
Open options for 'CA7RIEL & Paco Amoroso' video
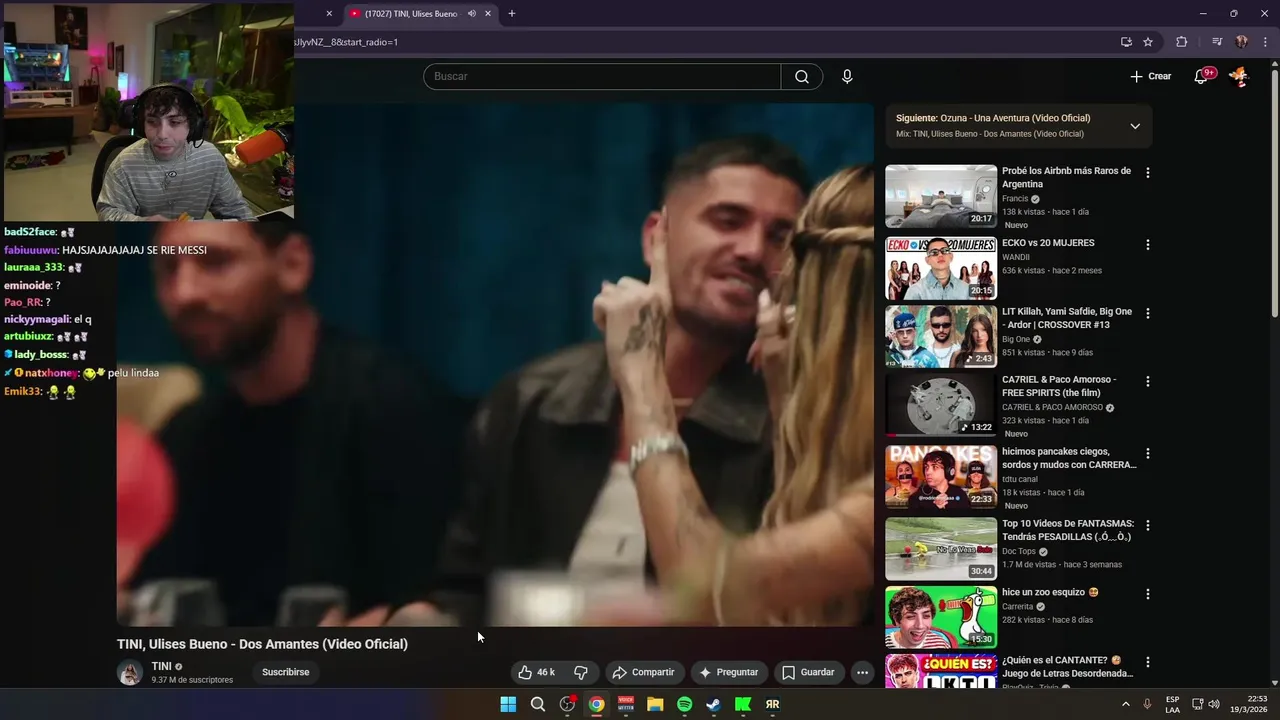point(1147,381)
